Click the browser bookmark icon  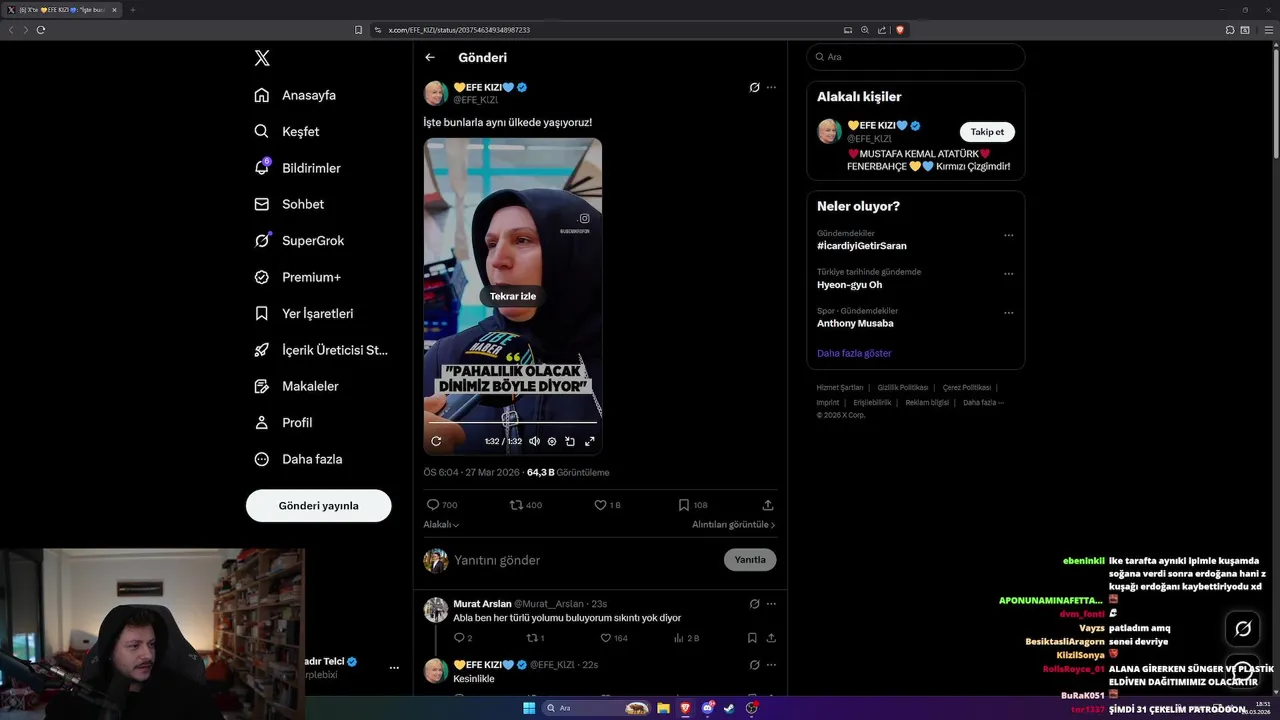point(358,30)
